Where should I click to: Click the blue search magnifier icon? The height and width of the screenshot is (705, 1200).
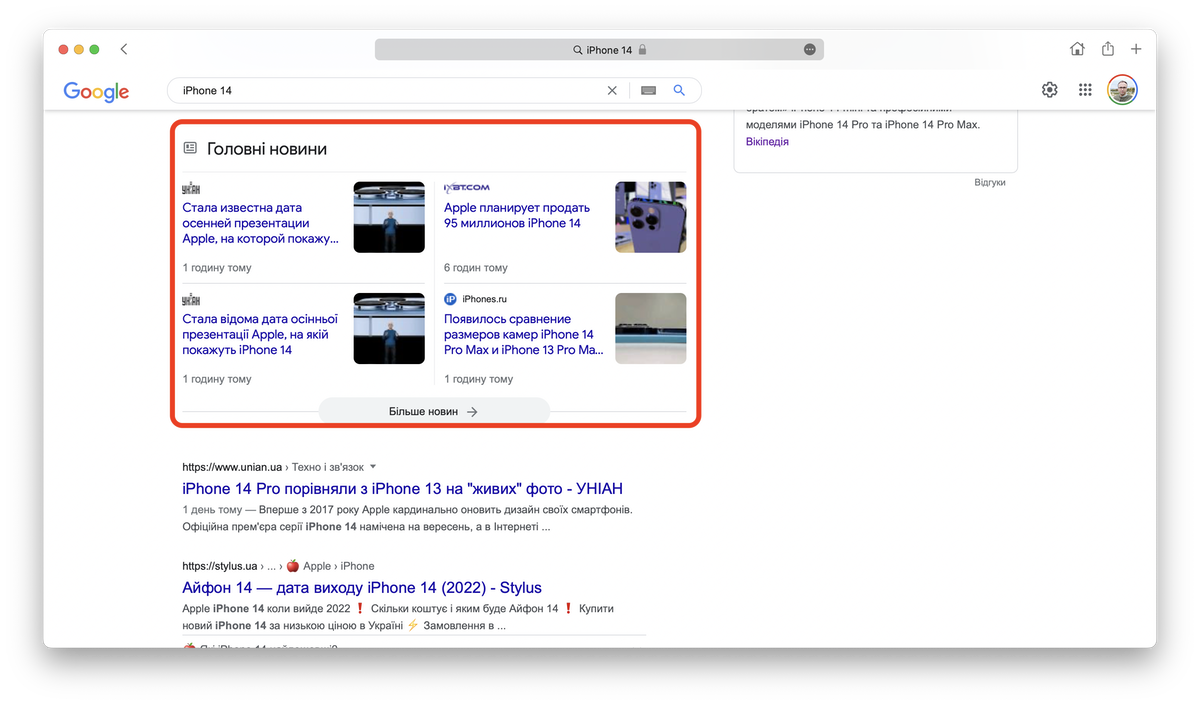point(679,91)
